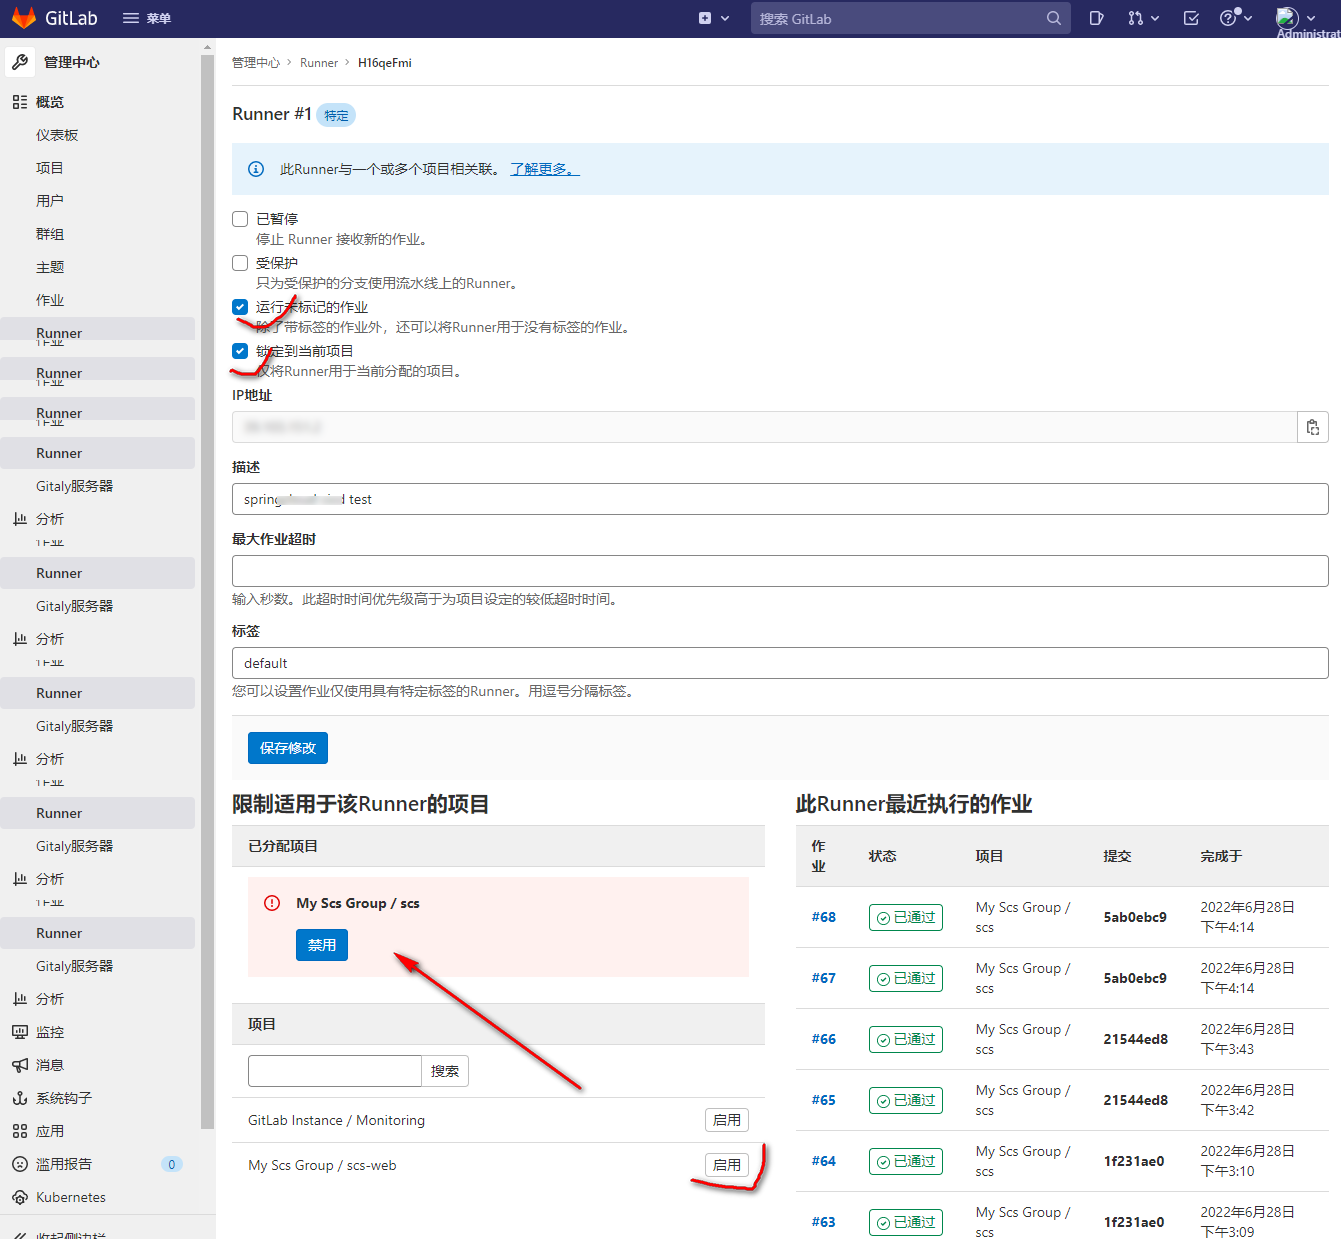Click the GitLab fox logo
This screenshot has width=1341, height=1240.
24,17
